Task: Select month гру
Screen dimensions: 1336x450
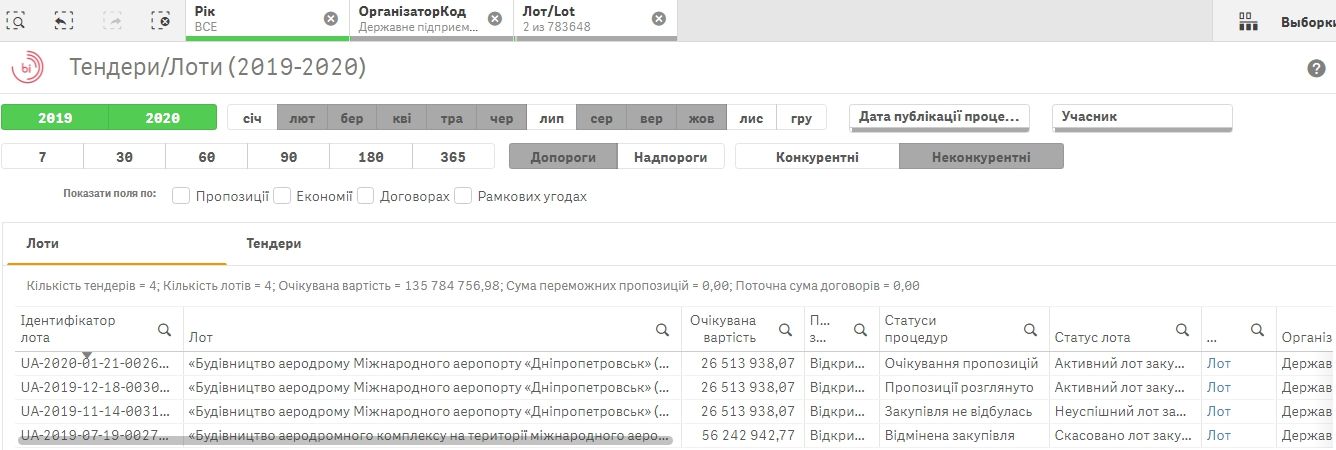Action: (x=802, y=118)
